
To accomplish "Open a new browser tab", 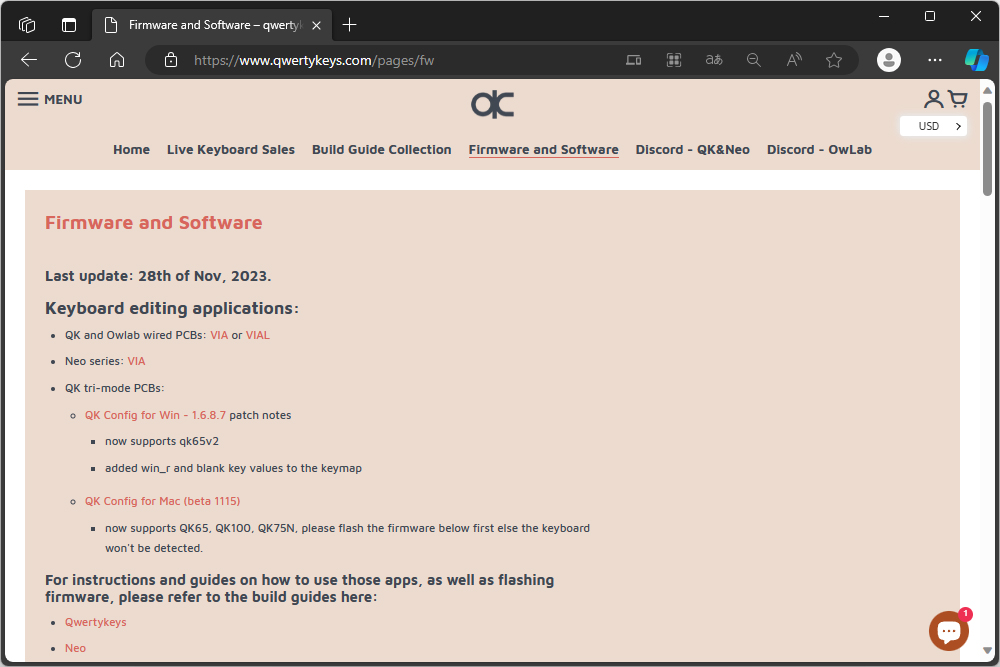I will (349, 25).
